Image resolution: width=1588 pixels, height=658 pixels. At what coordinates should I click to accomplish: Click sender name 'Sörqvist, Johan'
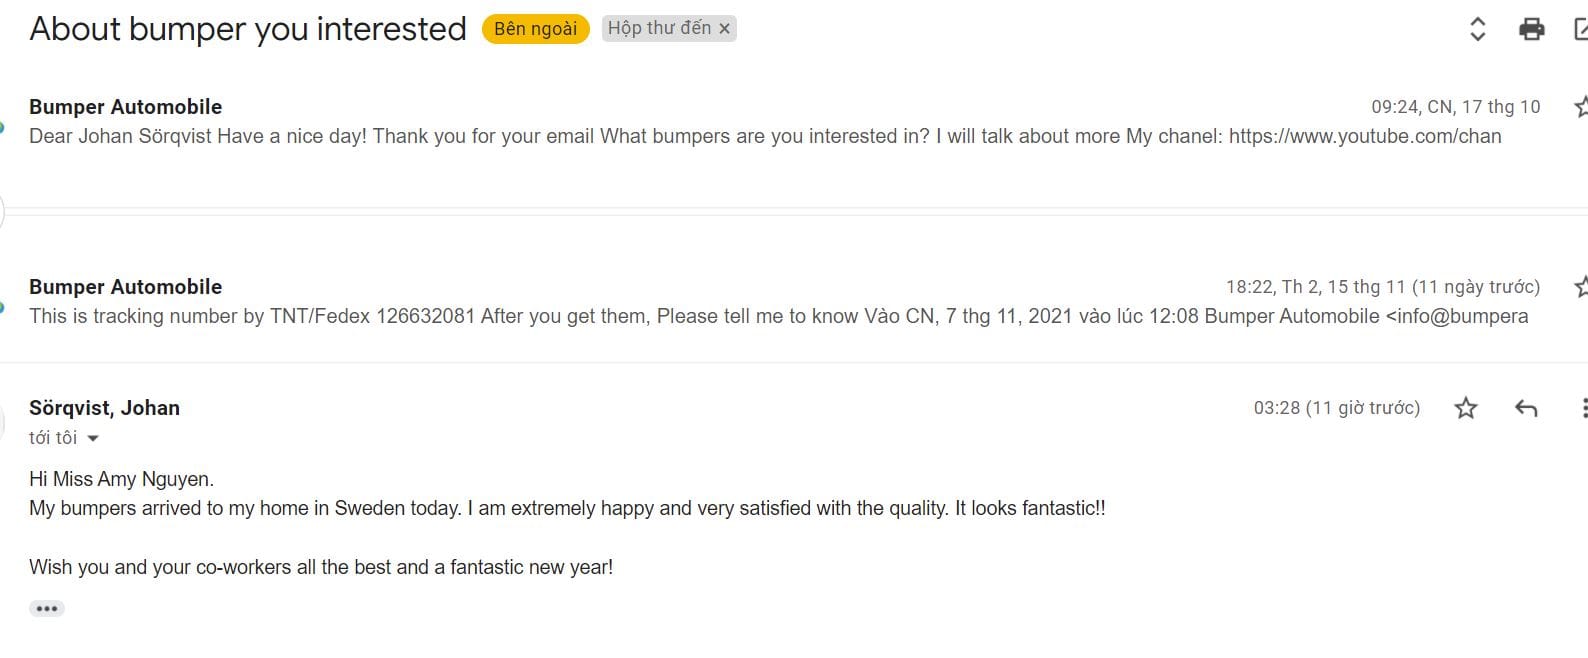tap(104, 408)
